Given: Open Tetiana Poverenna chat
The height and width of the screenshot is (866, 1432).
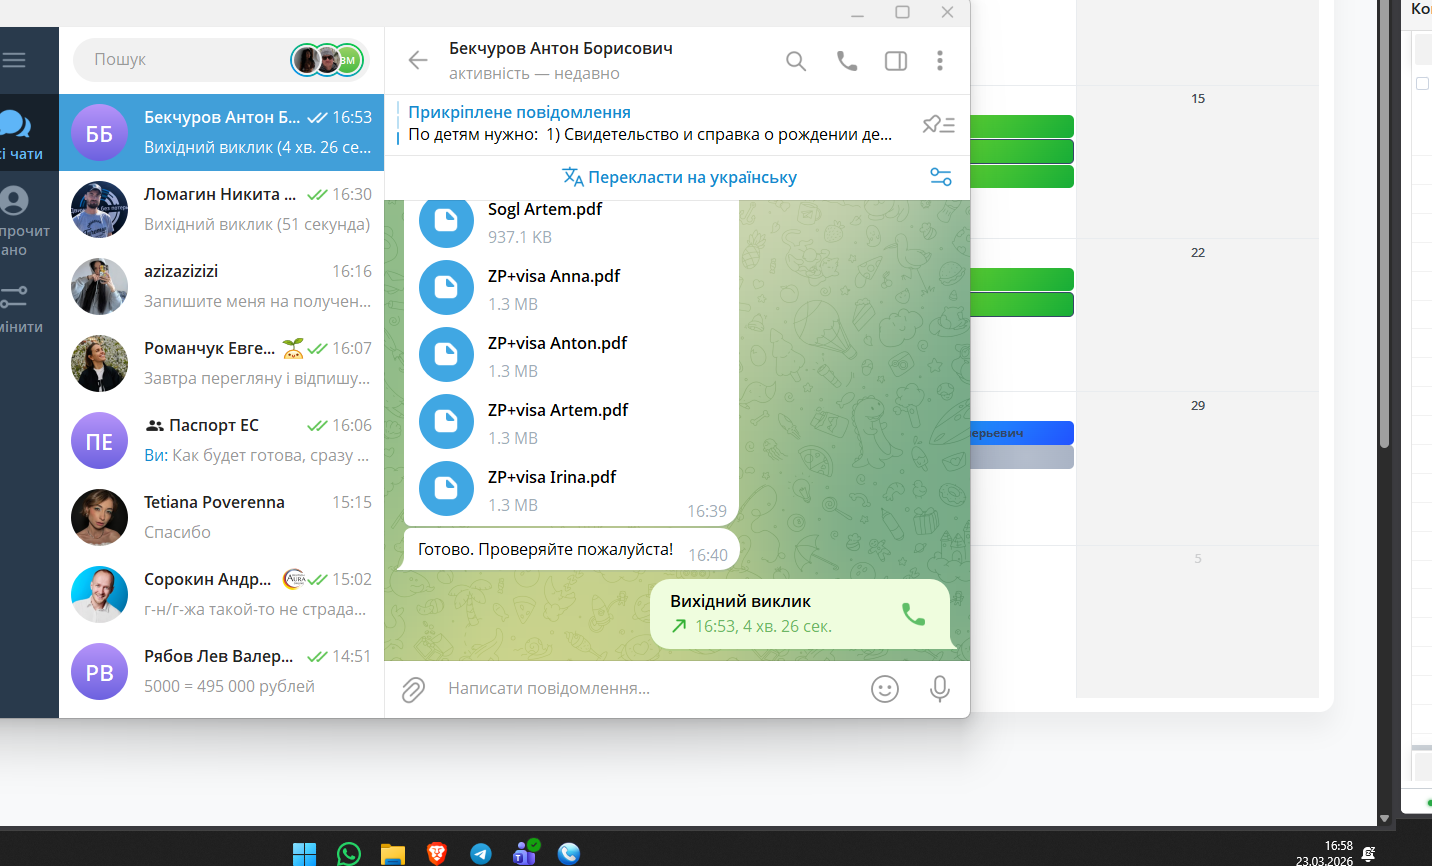Looking at the screenshot, I should click(x=222, y=518).
